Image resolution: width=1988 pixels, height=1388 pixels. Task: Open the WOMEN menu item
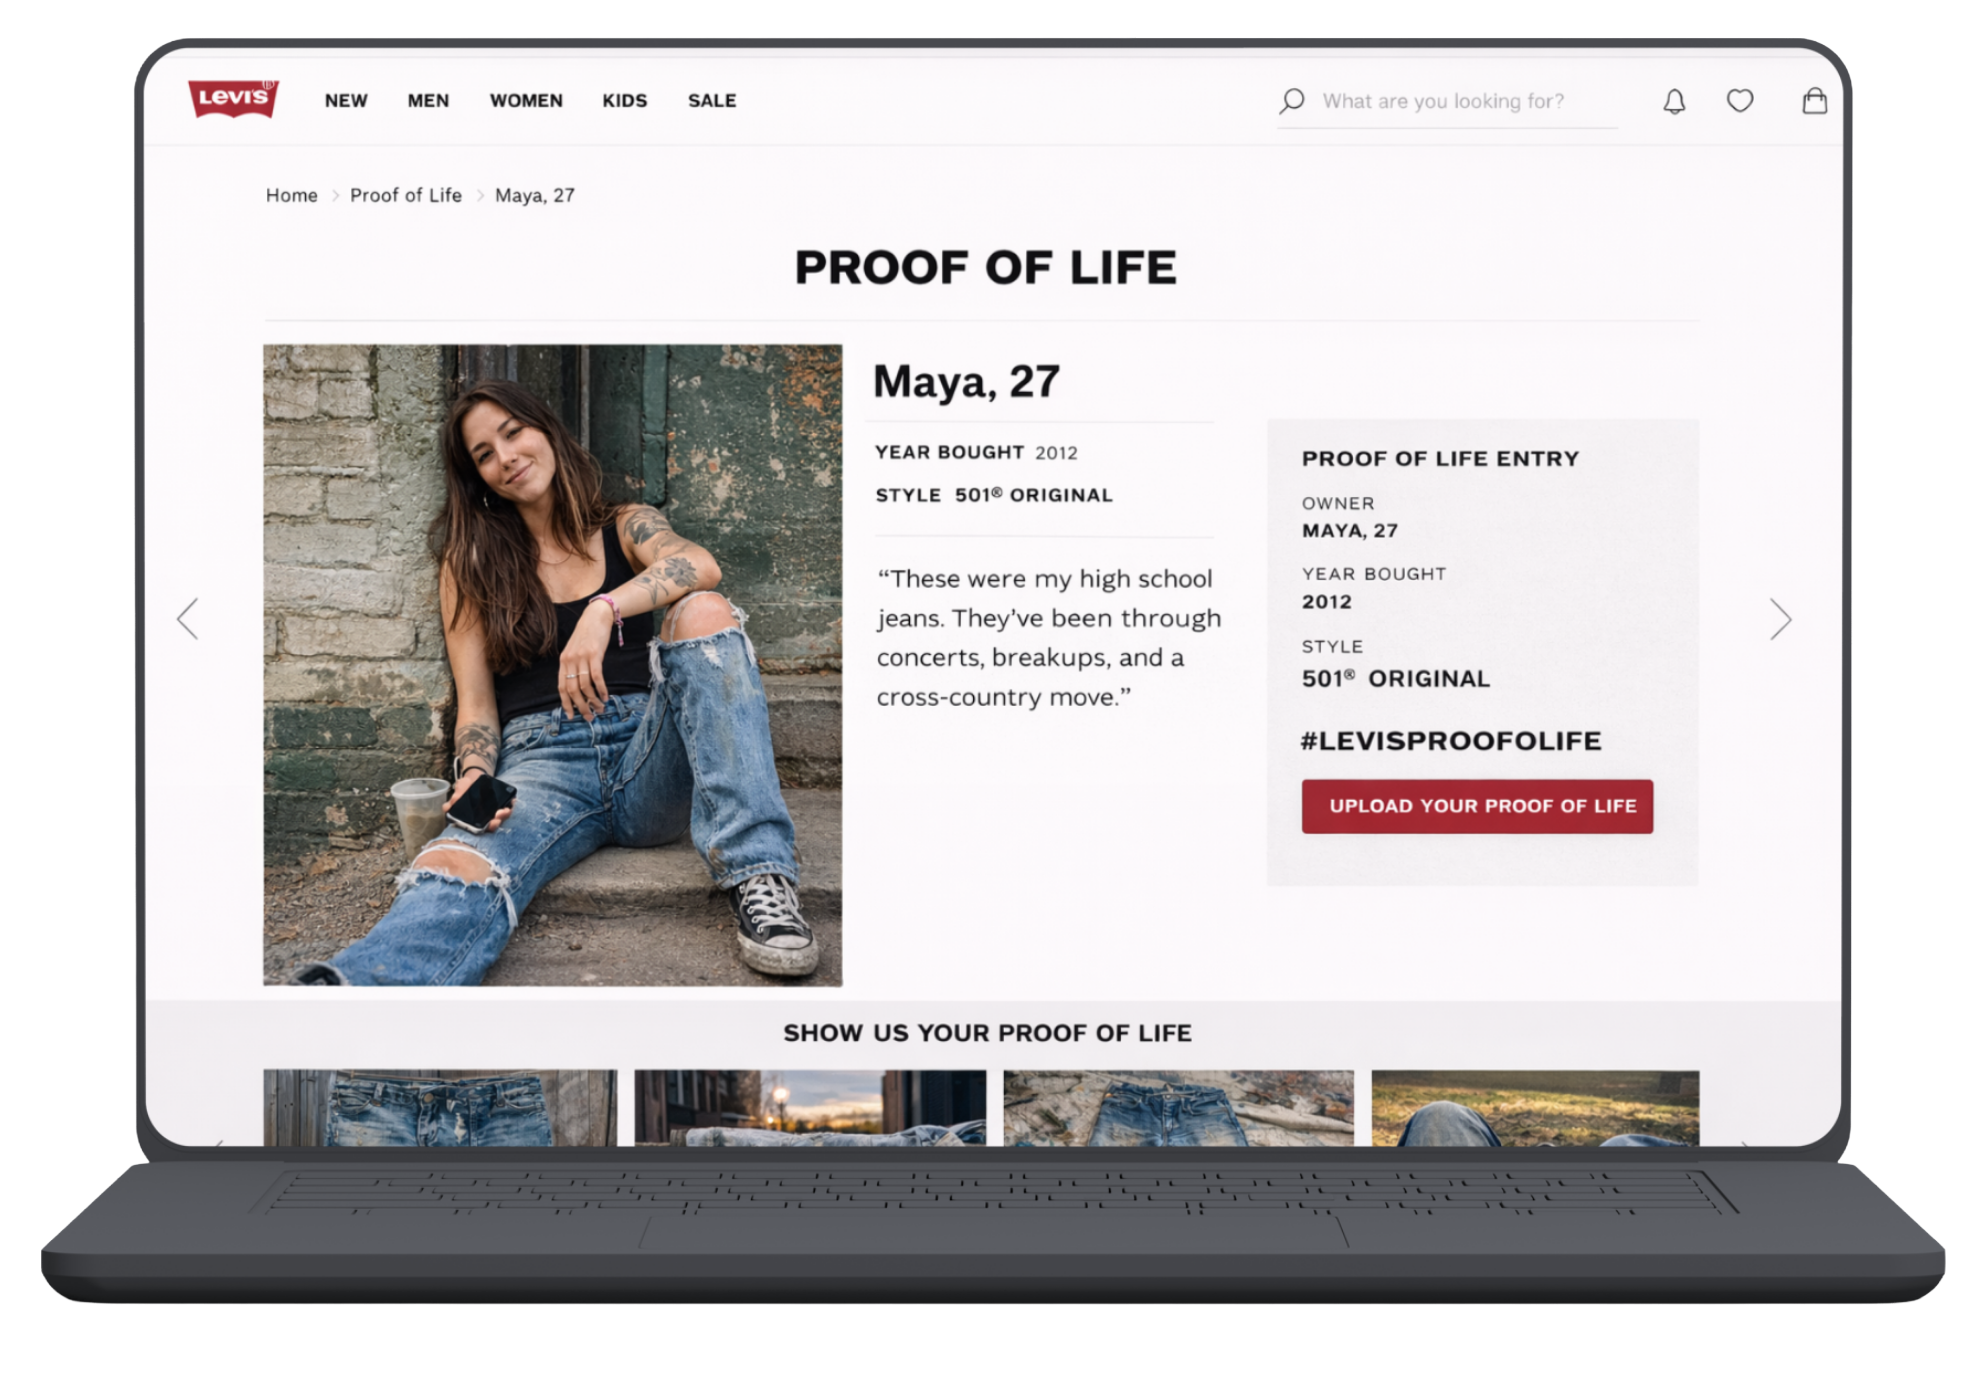[x=526, y=101]
